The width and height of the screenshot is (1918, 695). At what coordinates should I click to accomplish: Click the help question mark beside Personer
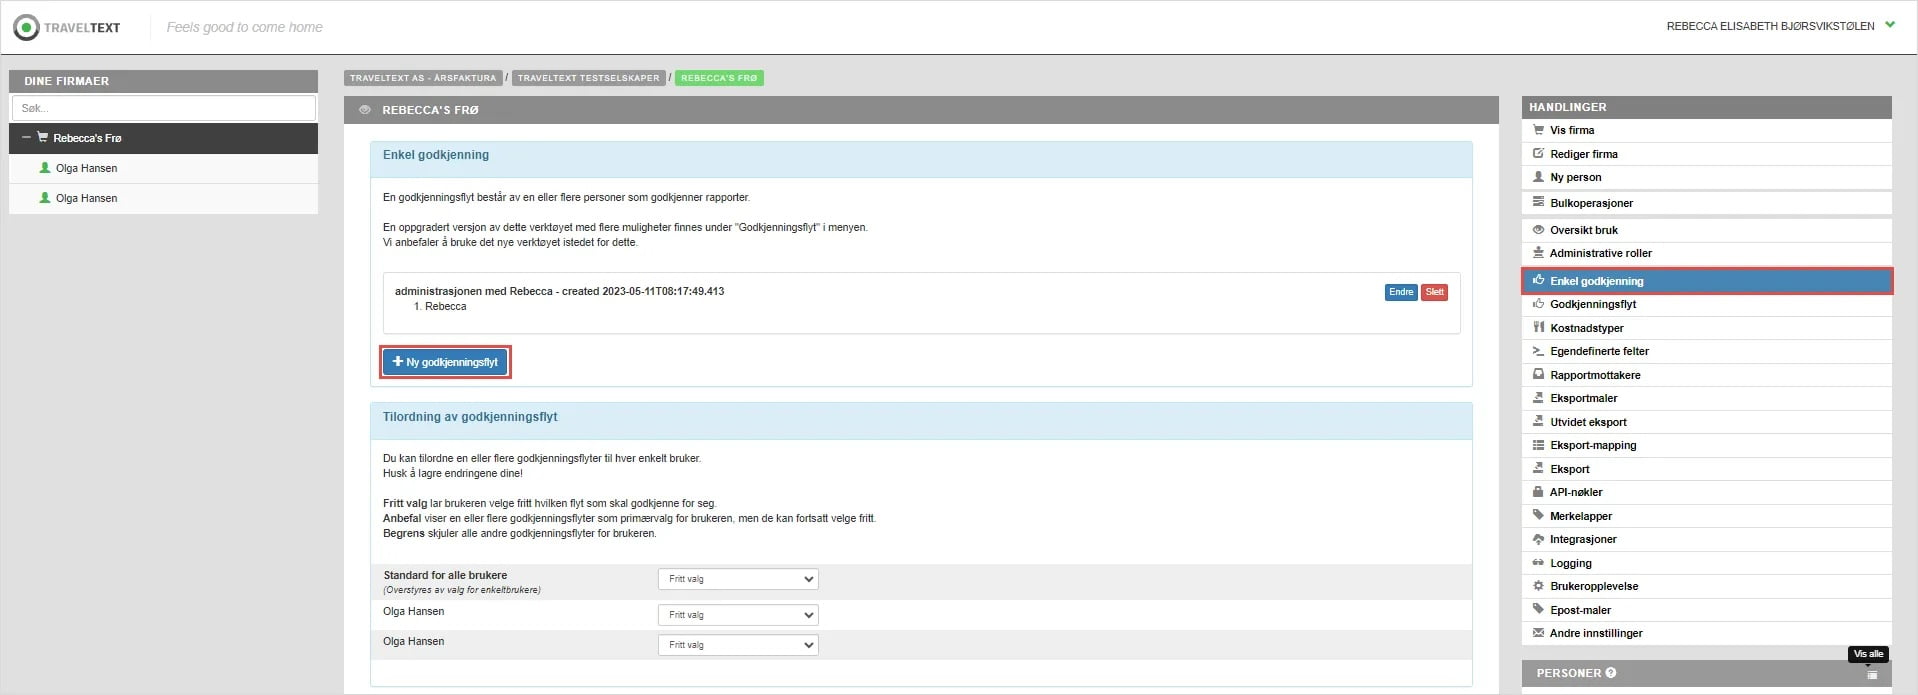1610,673
